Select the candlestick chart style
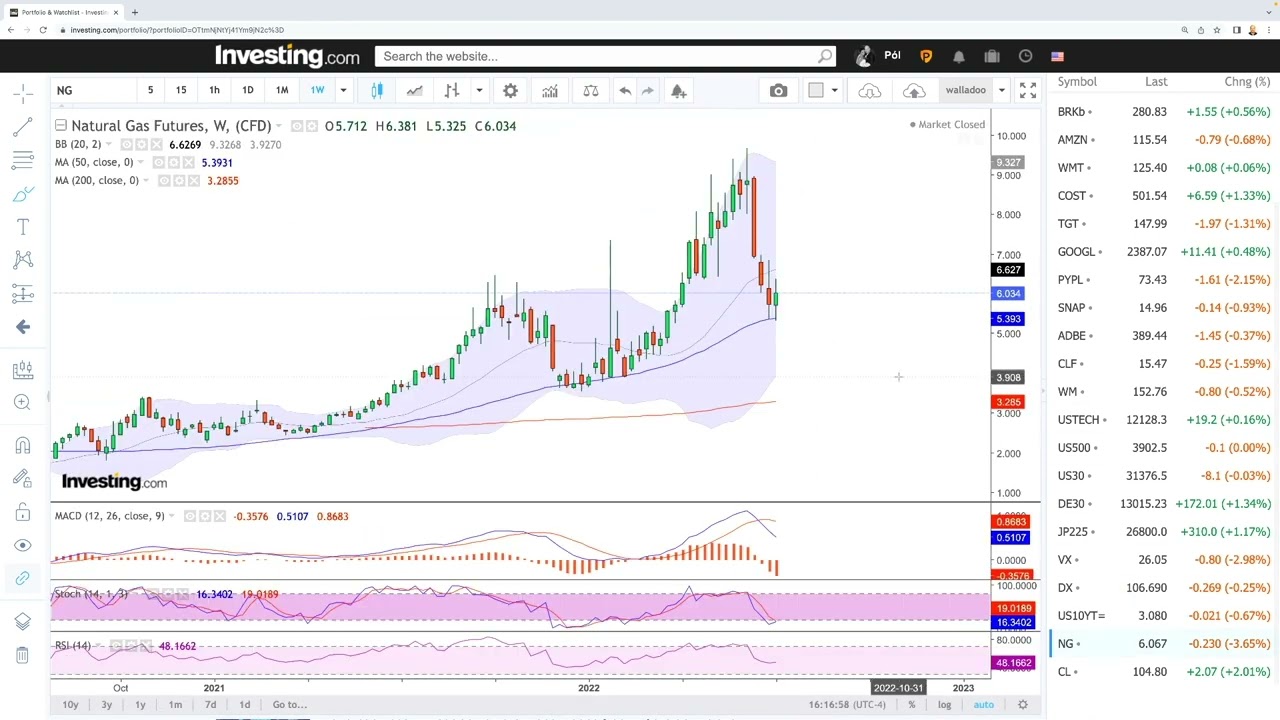The image size is (1280, 720). 377,91
